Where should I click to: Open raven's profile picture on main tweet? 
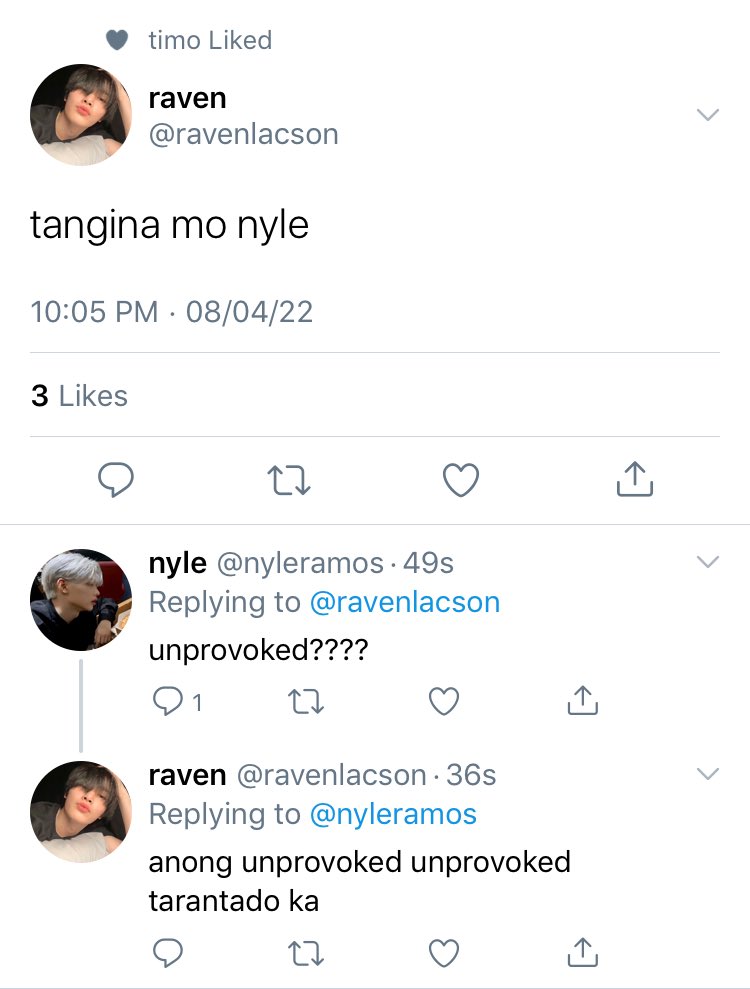[81, 115]
